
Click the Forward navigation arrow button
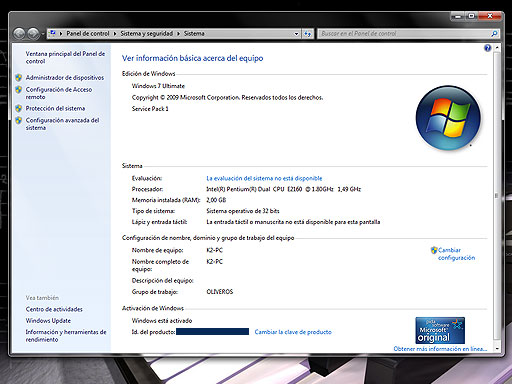33,34
